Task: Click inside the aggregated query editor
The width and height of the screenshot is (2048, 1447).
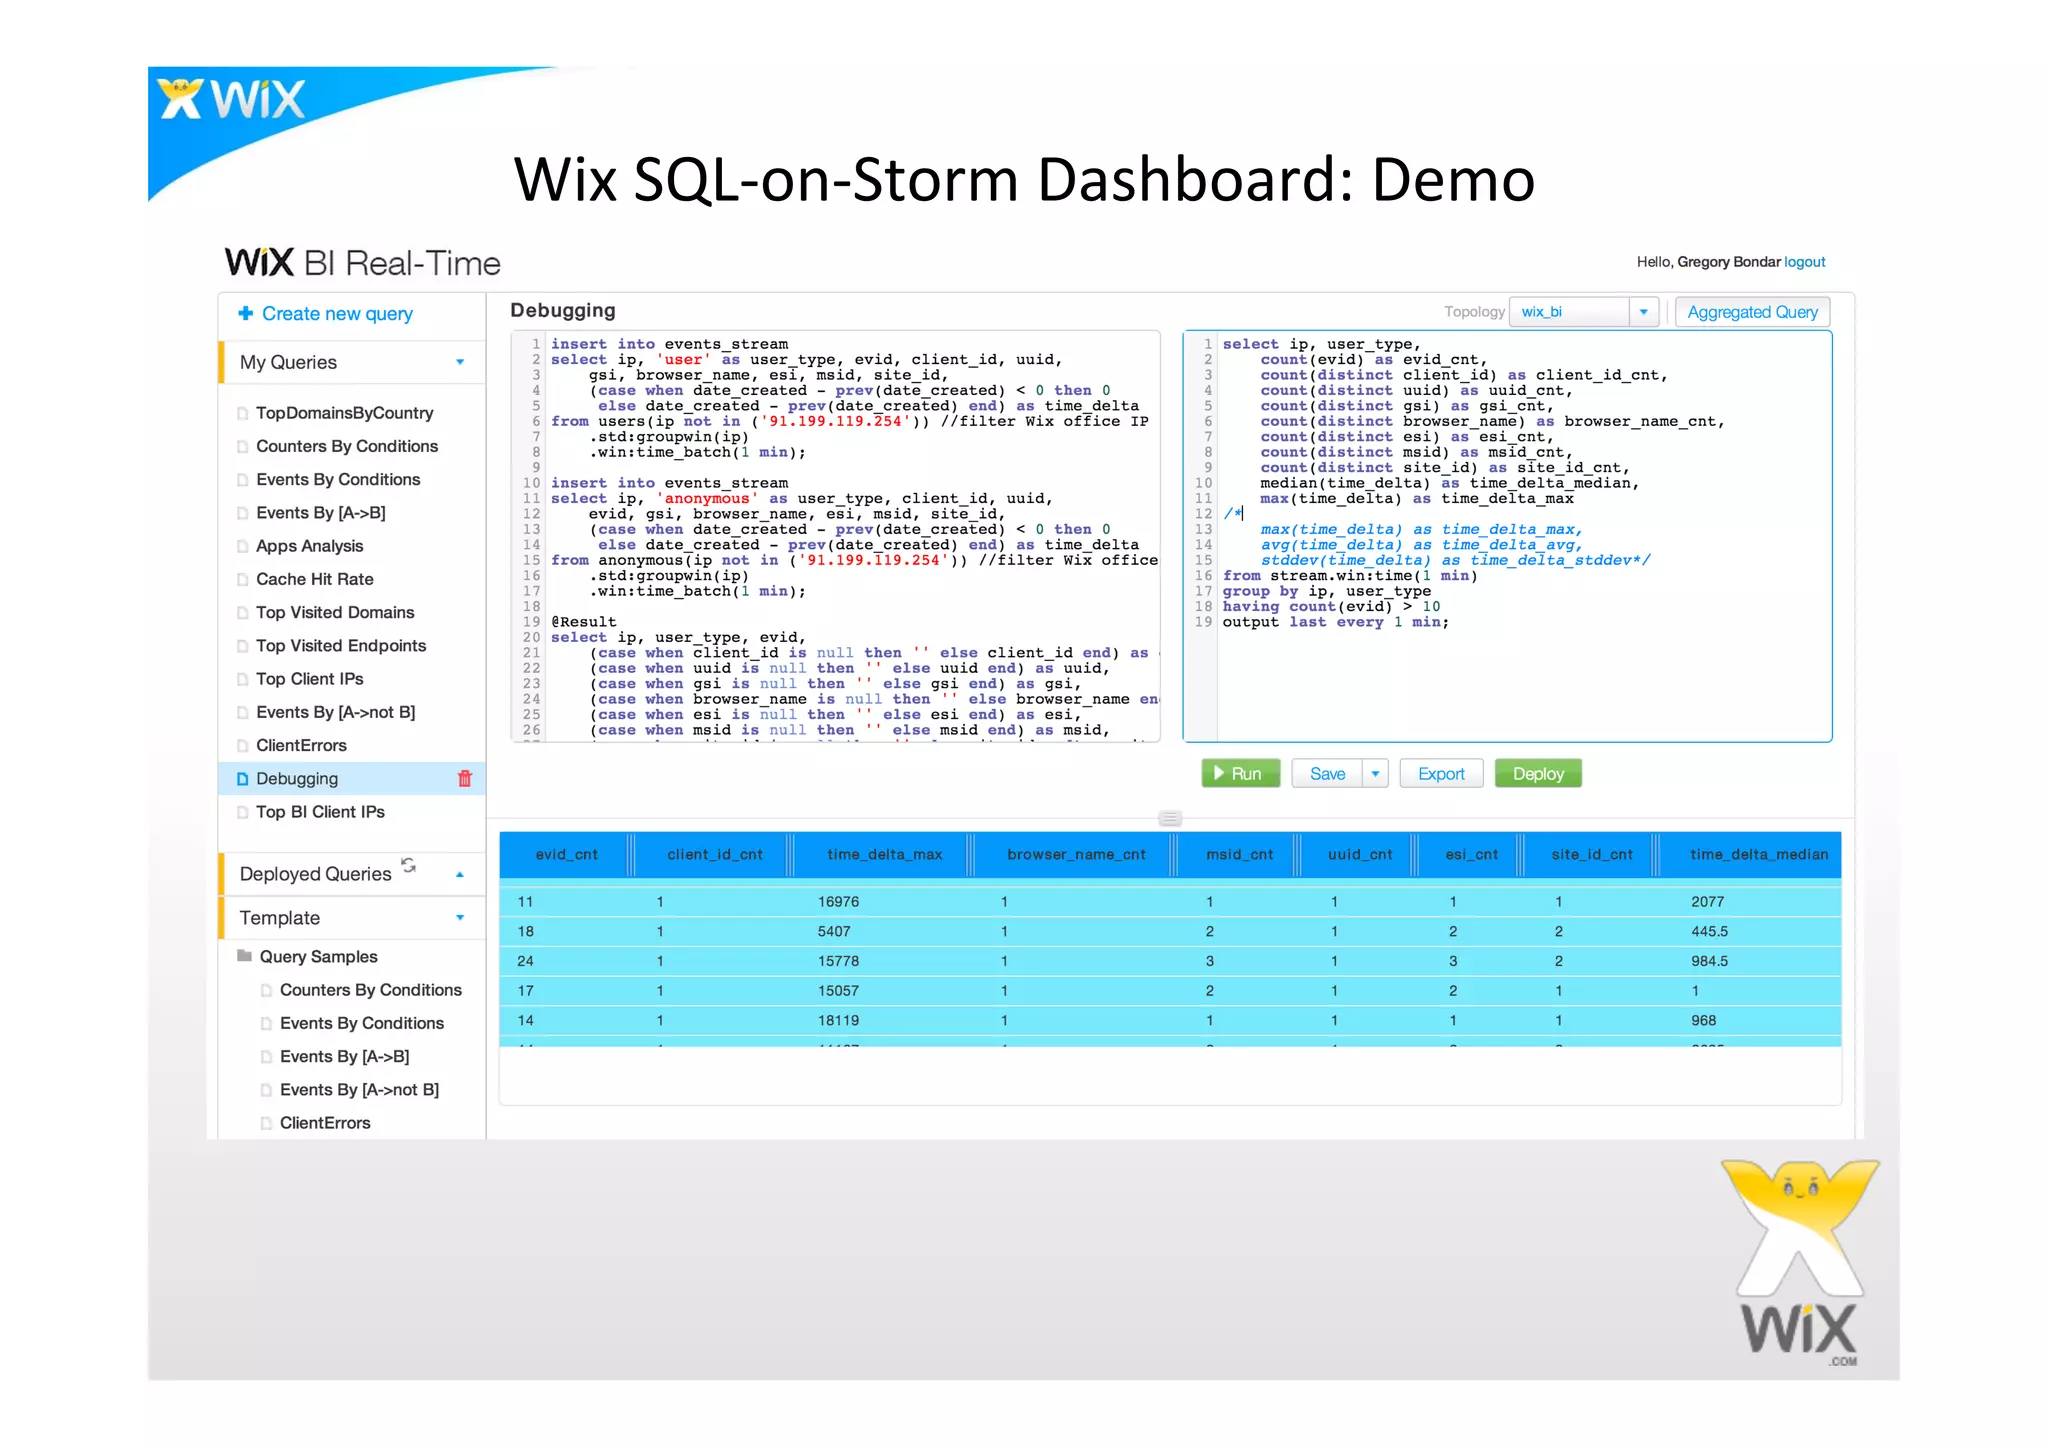Action: [1507, 537]
